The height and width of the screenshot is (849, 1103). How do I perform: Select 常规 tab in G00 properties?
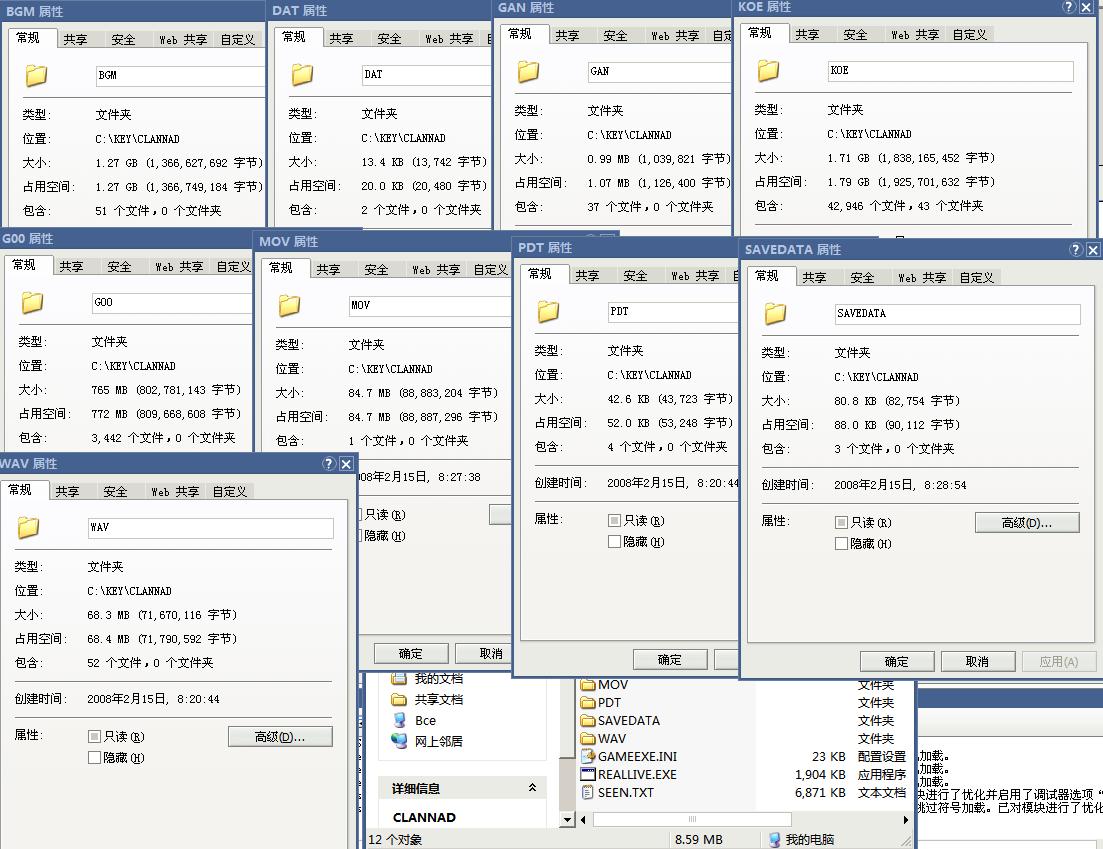24,265
